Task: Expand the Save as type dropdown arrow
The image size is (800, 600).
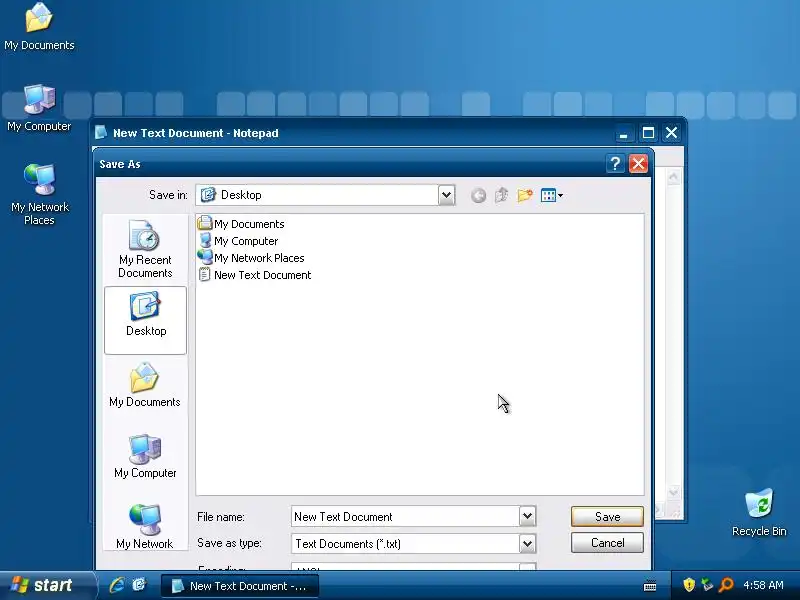Action: tap(528, 543)
